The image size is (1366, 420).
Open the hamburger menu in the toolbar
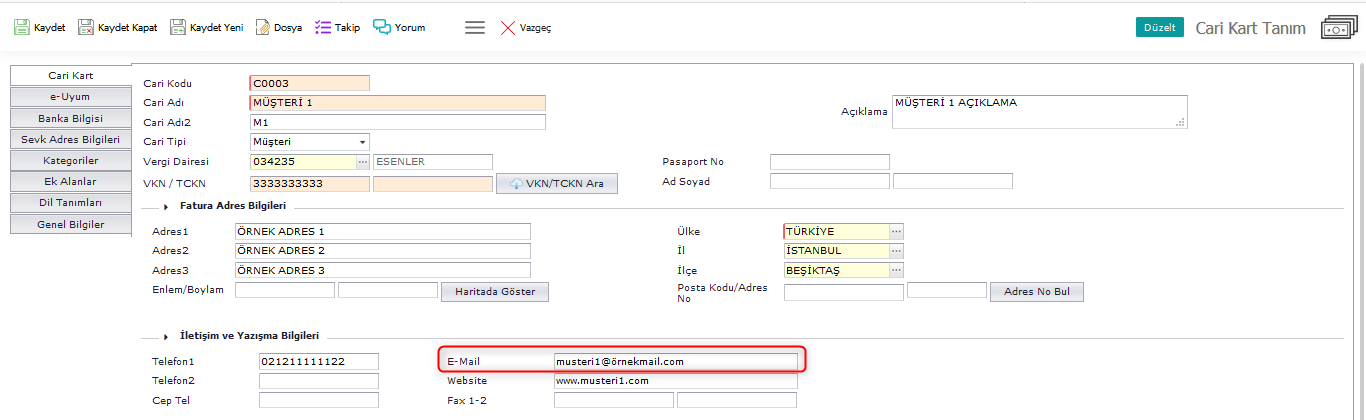pos(475,28)
